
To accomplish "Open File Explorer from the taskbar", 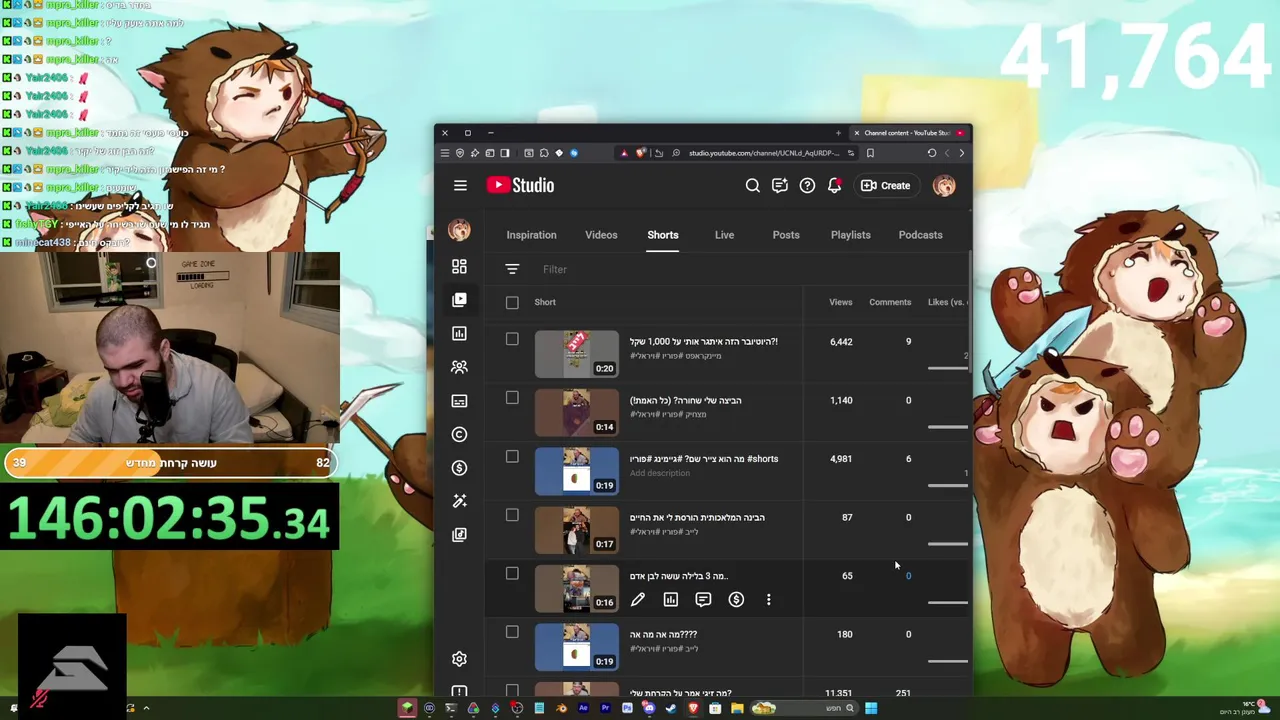I will click(737, 708).
